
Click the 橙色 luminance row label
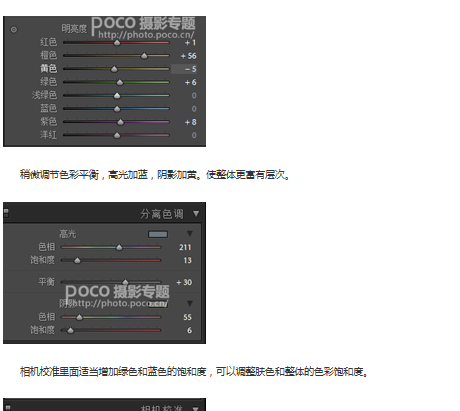click(x=49, y=55)
